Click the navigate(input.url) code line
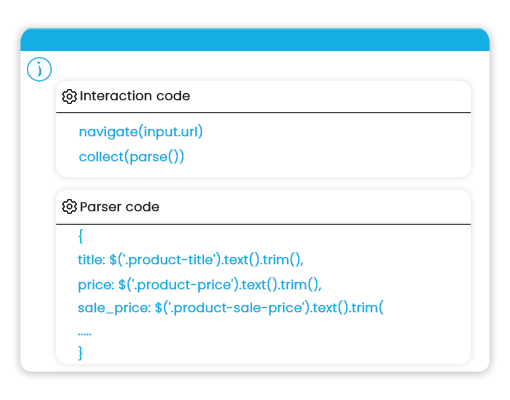Viewport: 510px width, 400px height. pos(141,132)
